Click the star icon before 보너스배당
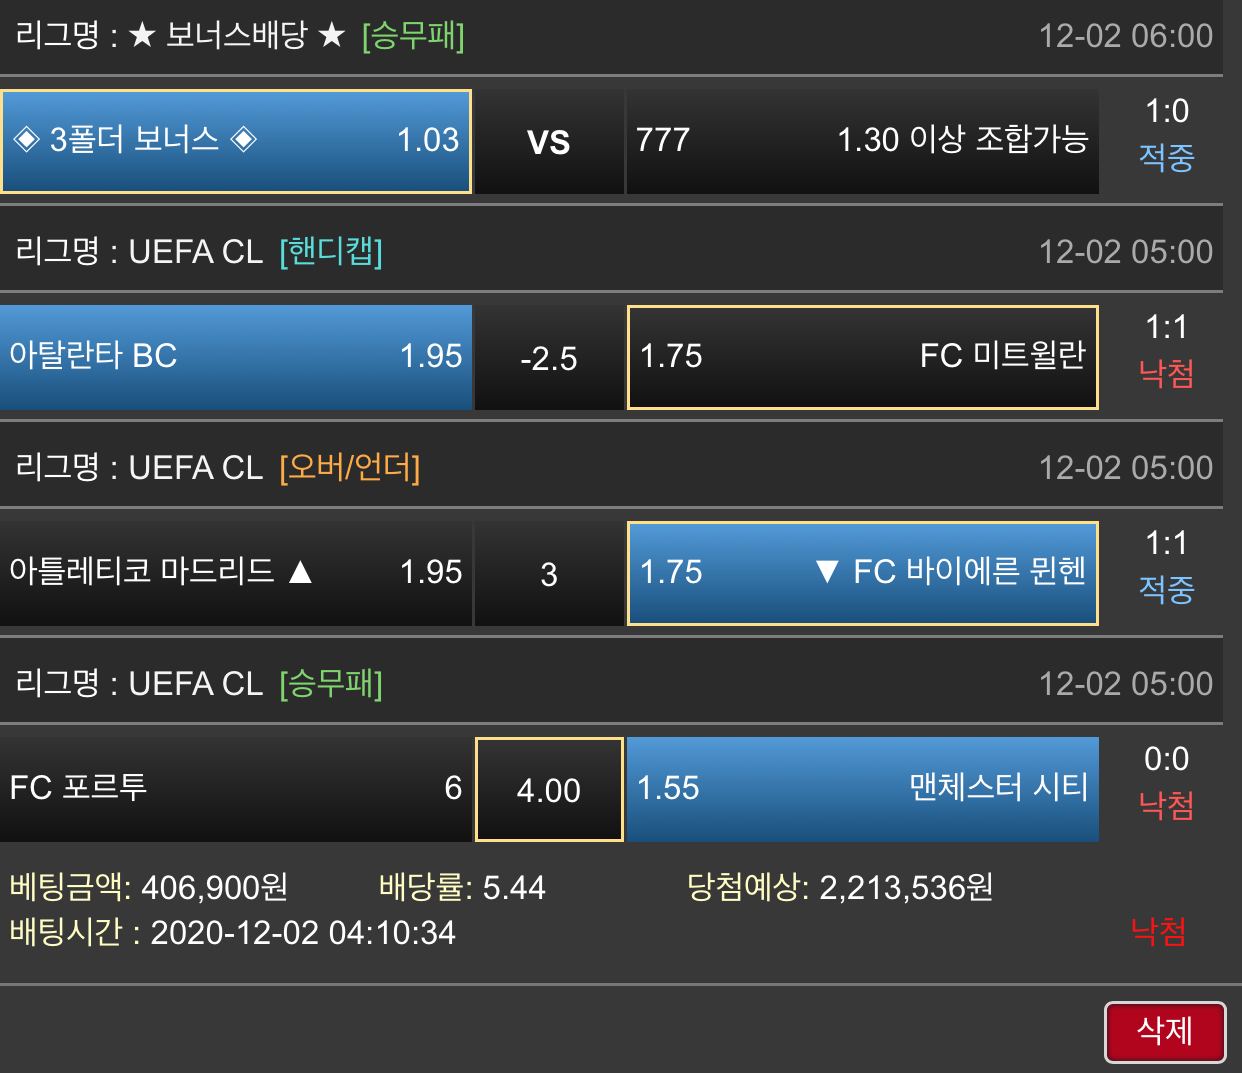Screen dimensions: 1242x1073 click(x=143, y=37)
